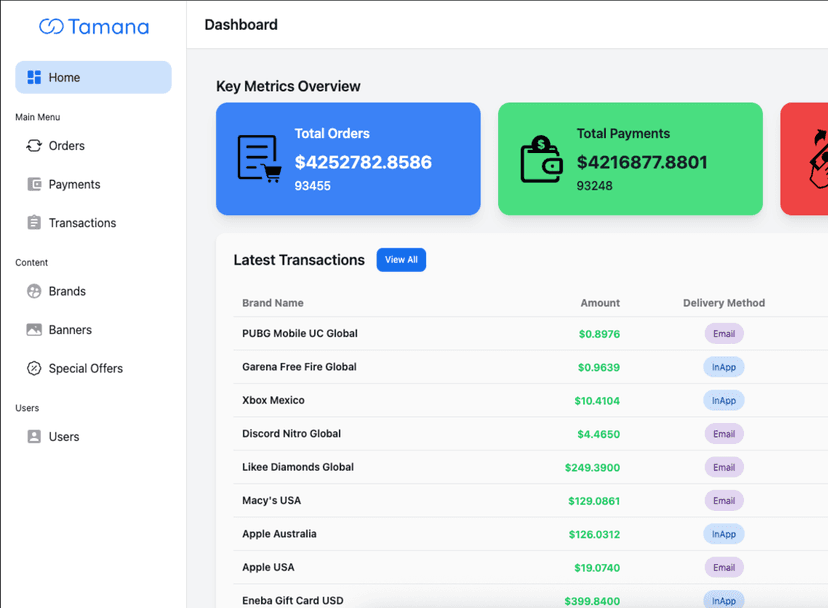Click the Orders refresh-arrows icon
Image resolution: width=828 pixels, height=608 pixels.
click(x=34, y=146)
